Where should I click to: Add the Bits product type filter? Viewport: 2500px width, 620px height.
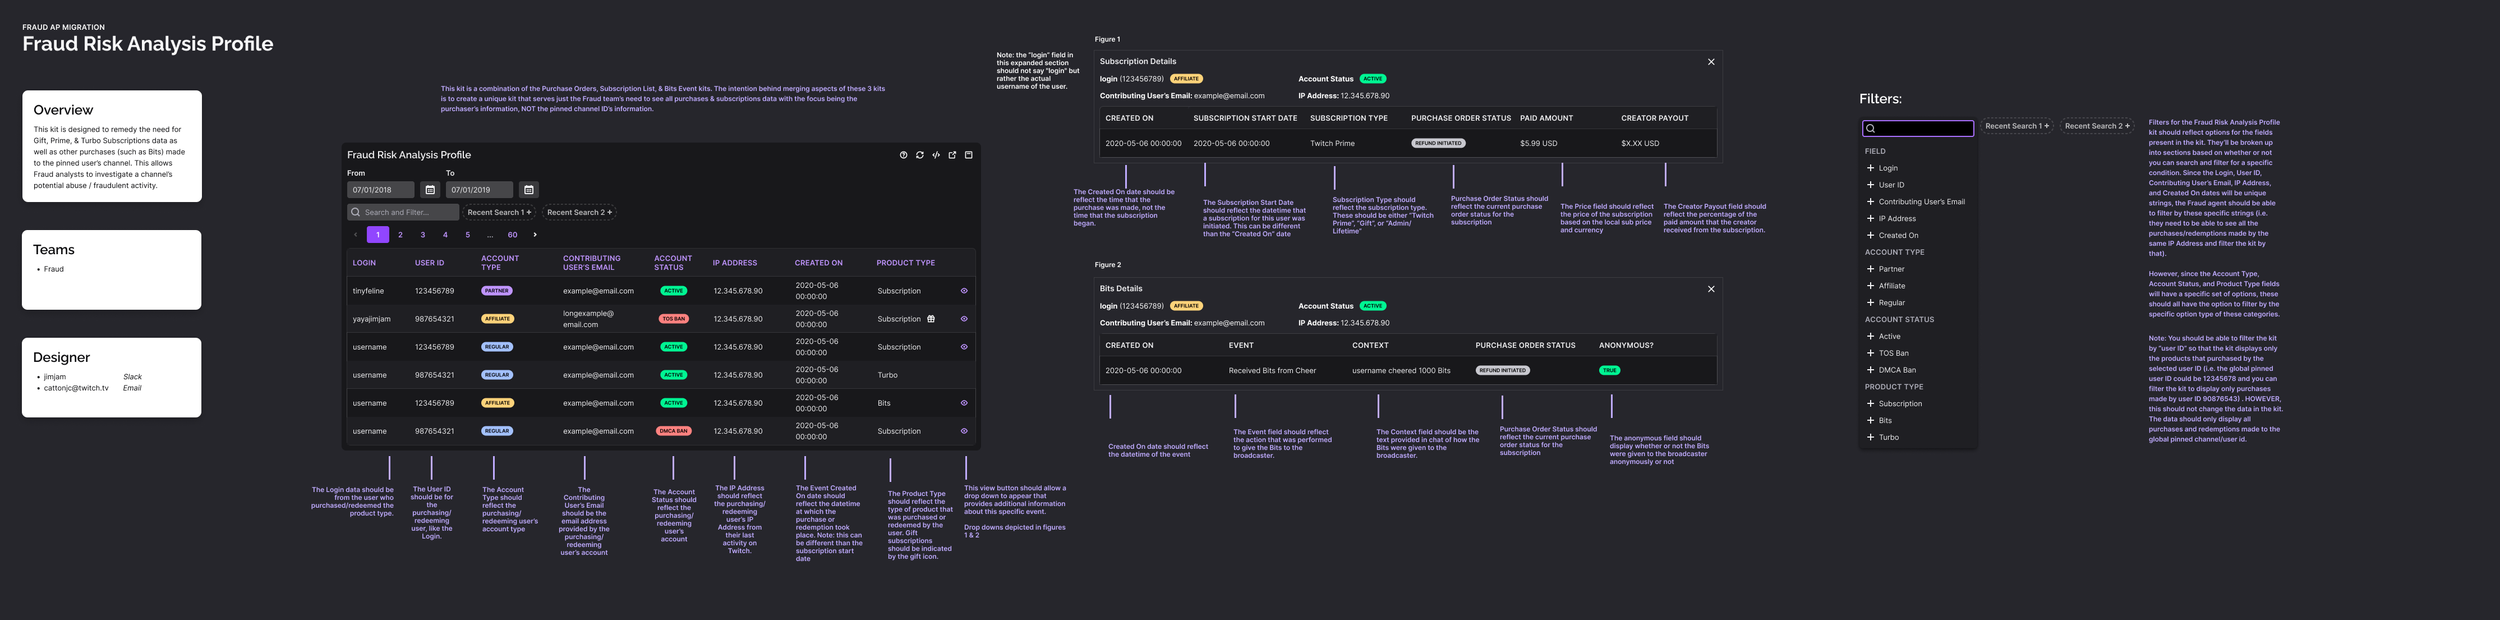(x=1870, y=421)
